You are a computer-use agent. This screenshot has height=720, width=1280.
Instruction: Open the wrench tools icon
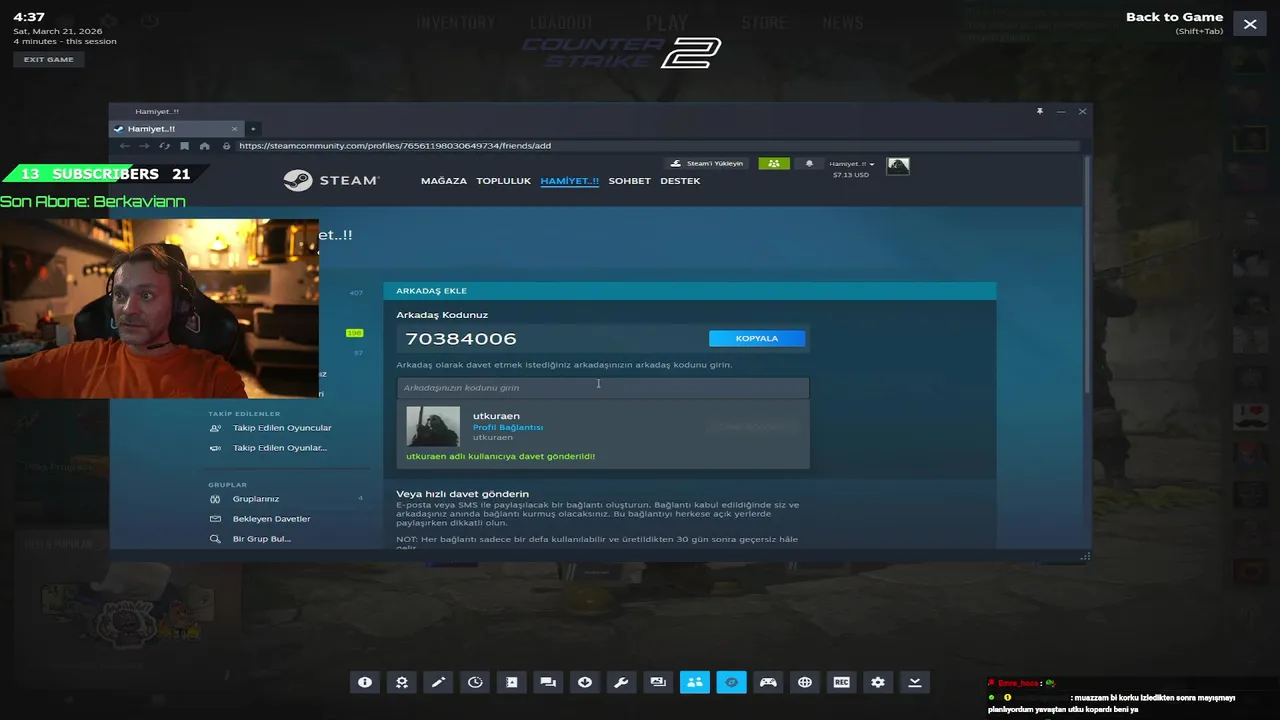coord(621,682)
